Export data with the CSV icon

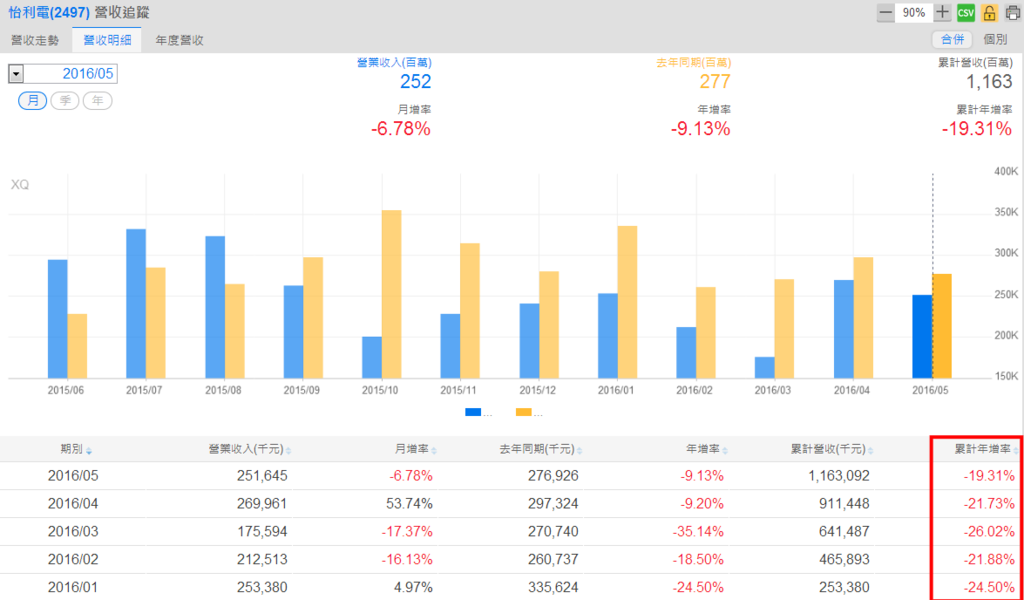pos(966,12)
